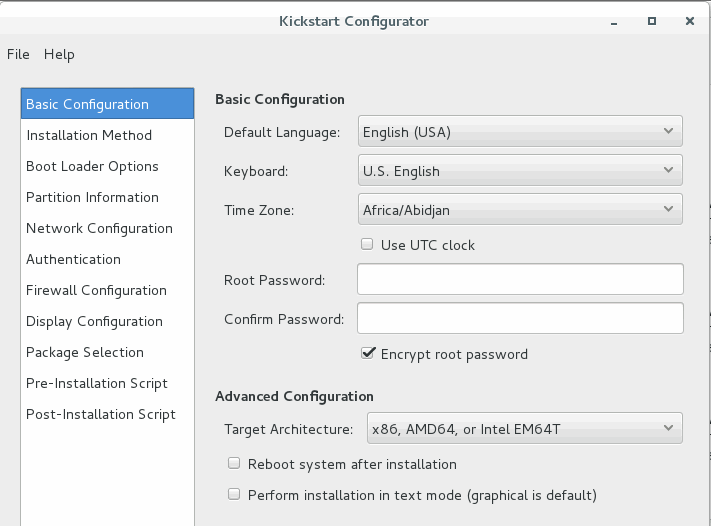Screen dimensions: 711x526
Task: Select Firewall Configuration in sidebar
Action: coord(96,290)
